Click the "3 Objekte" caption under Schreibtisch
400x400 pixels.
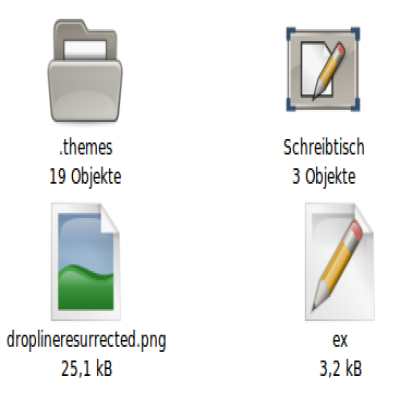click(x=324, y=176)
